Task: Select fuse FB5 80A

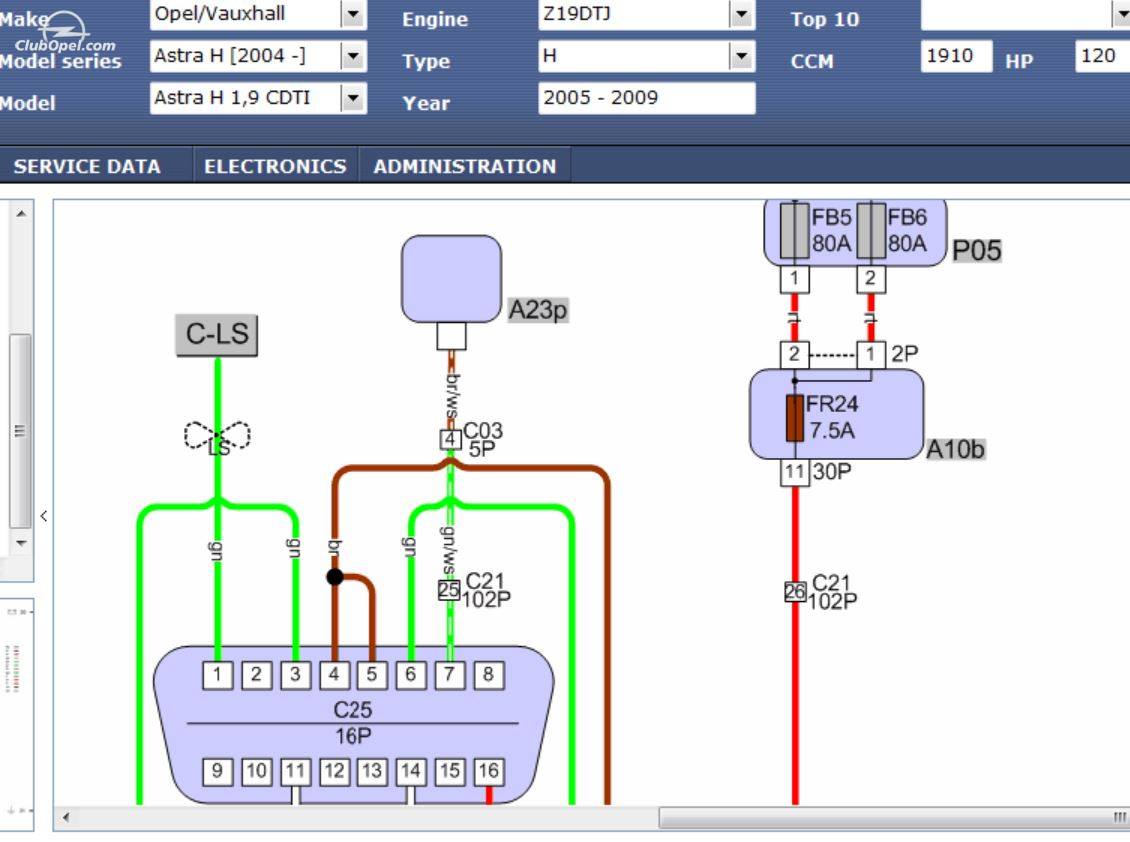Action: tap(794, 231)
